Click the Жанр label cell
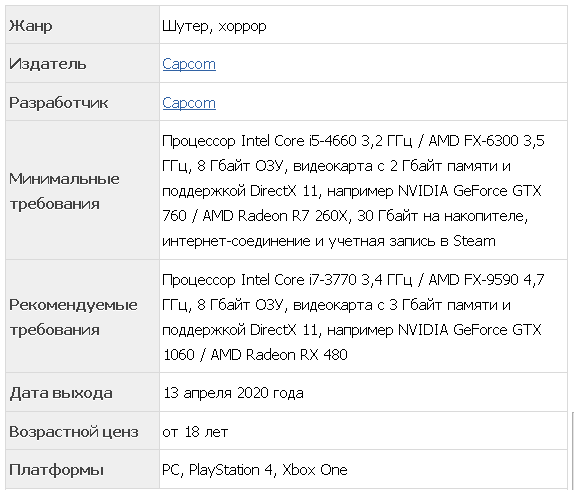Screen dimensions: 574x490 (82, 26)
